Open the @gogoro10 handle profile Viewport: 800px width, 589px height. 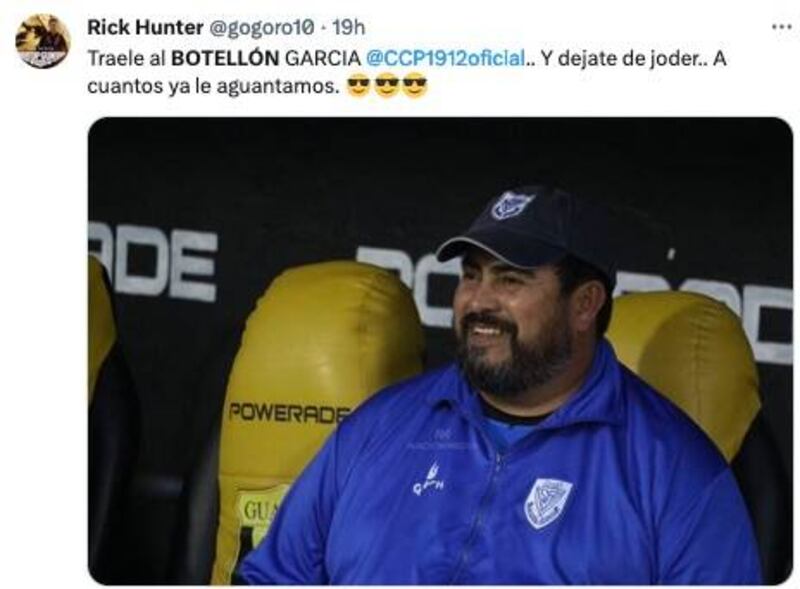(262, 28)
